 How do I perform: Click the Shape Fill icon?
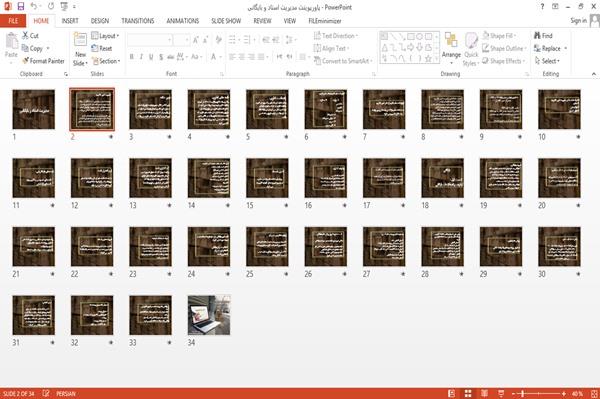coord(486,36)
